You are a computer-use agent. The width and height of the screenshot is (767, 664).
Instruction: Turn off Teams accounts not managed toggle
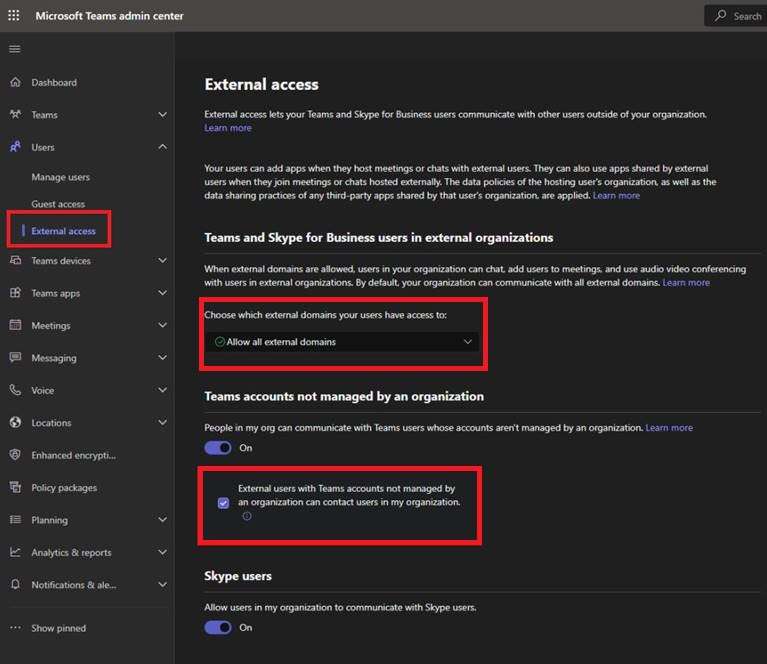(x=218, y=449)
